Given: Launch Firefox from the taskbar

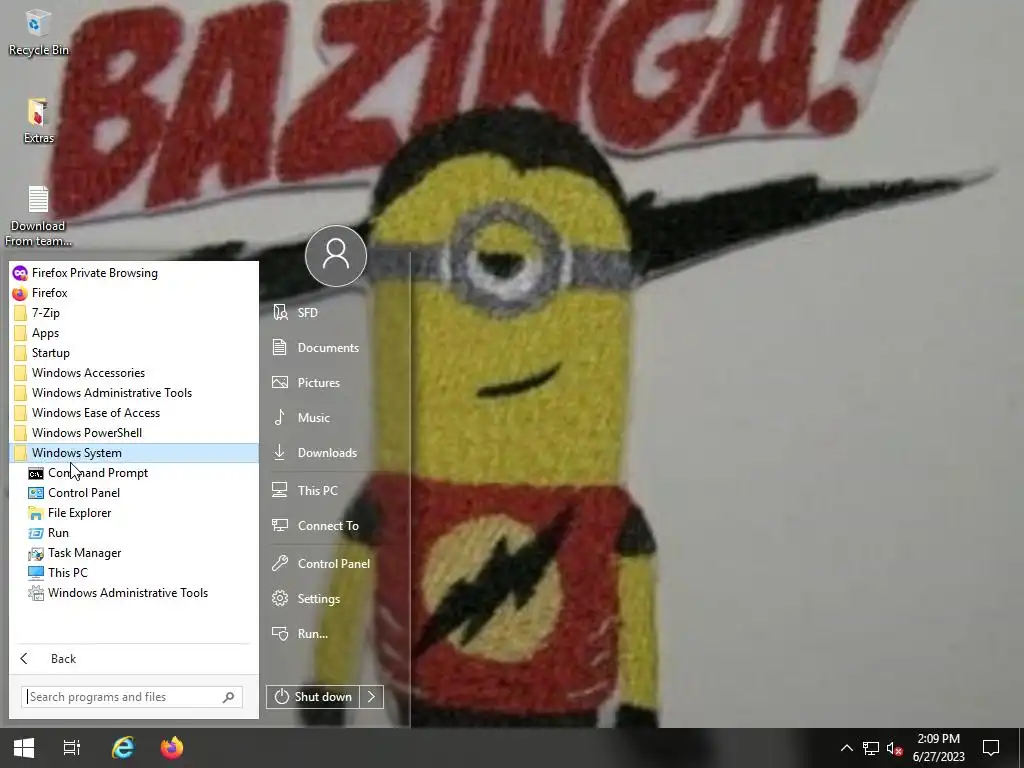Looking at the screenshot, I should [x=172, y=748].
